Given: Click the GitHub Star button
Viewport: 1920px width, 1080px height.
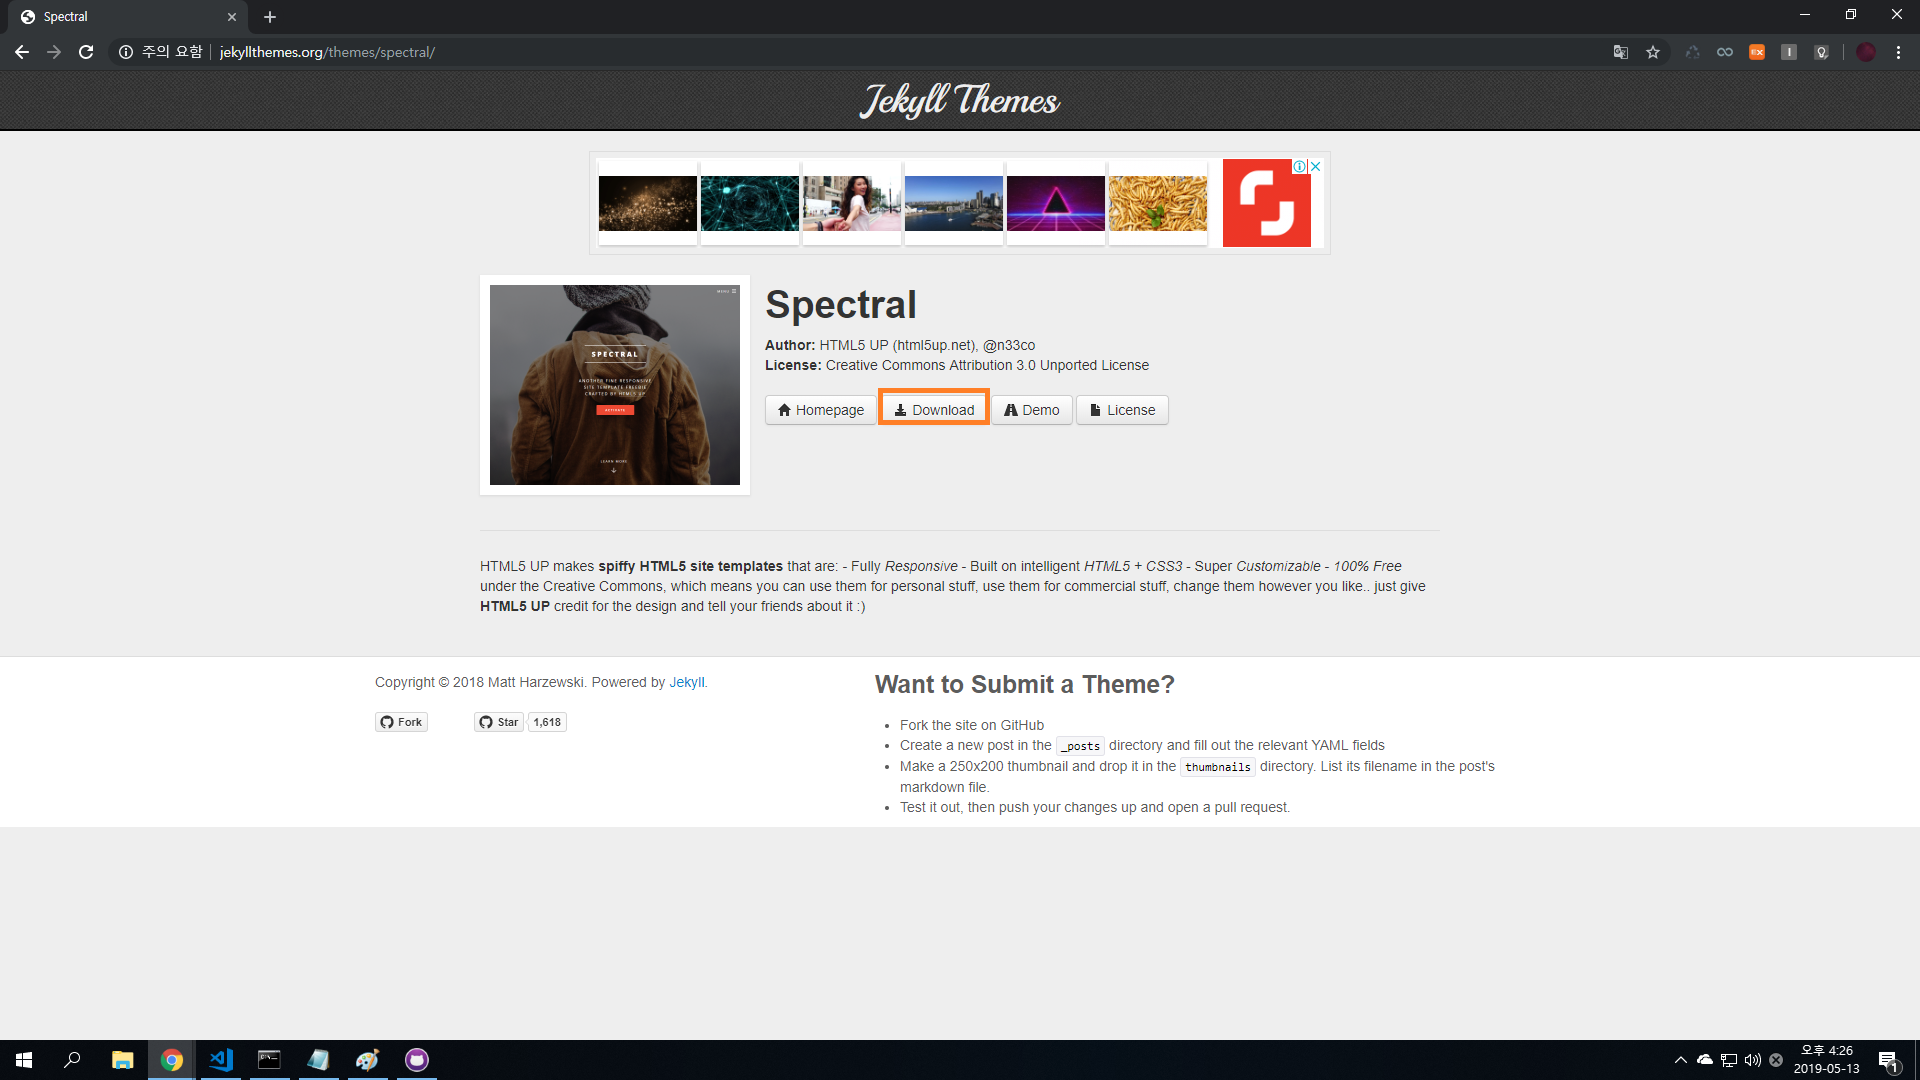Looking at the screenshot, I should [498, 722].
